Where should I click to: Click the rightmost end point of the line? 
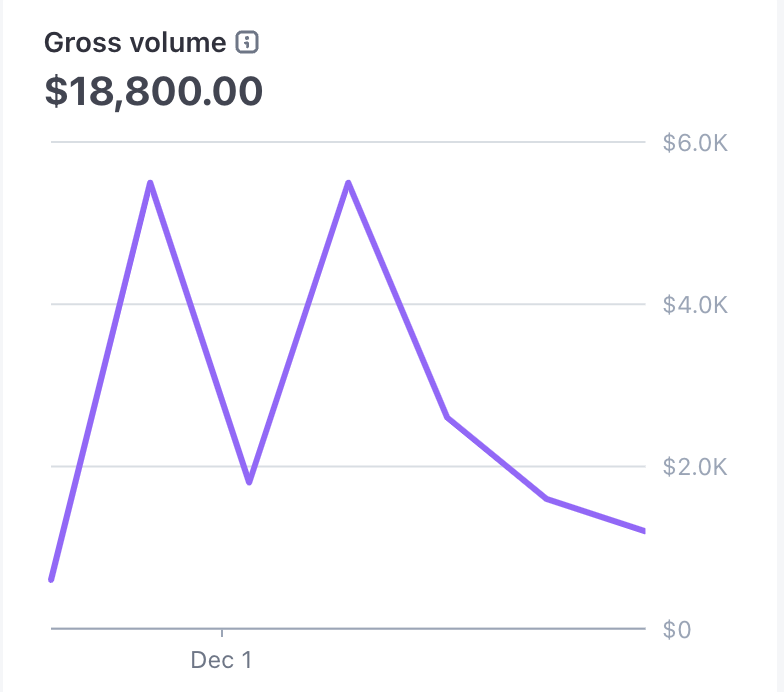(x=644, y=531)
